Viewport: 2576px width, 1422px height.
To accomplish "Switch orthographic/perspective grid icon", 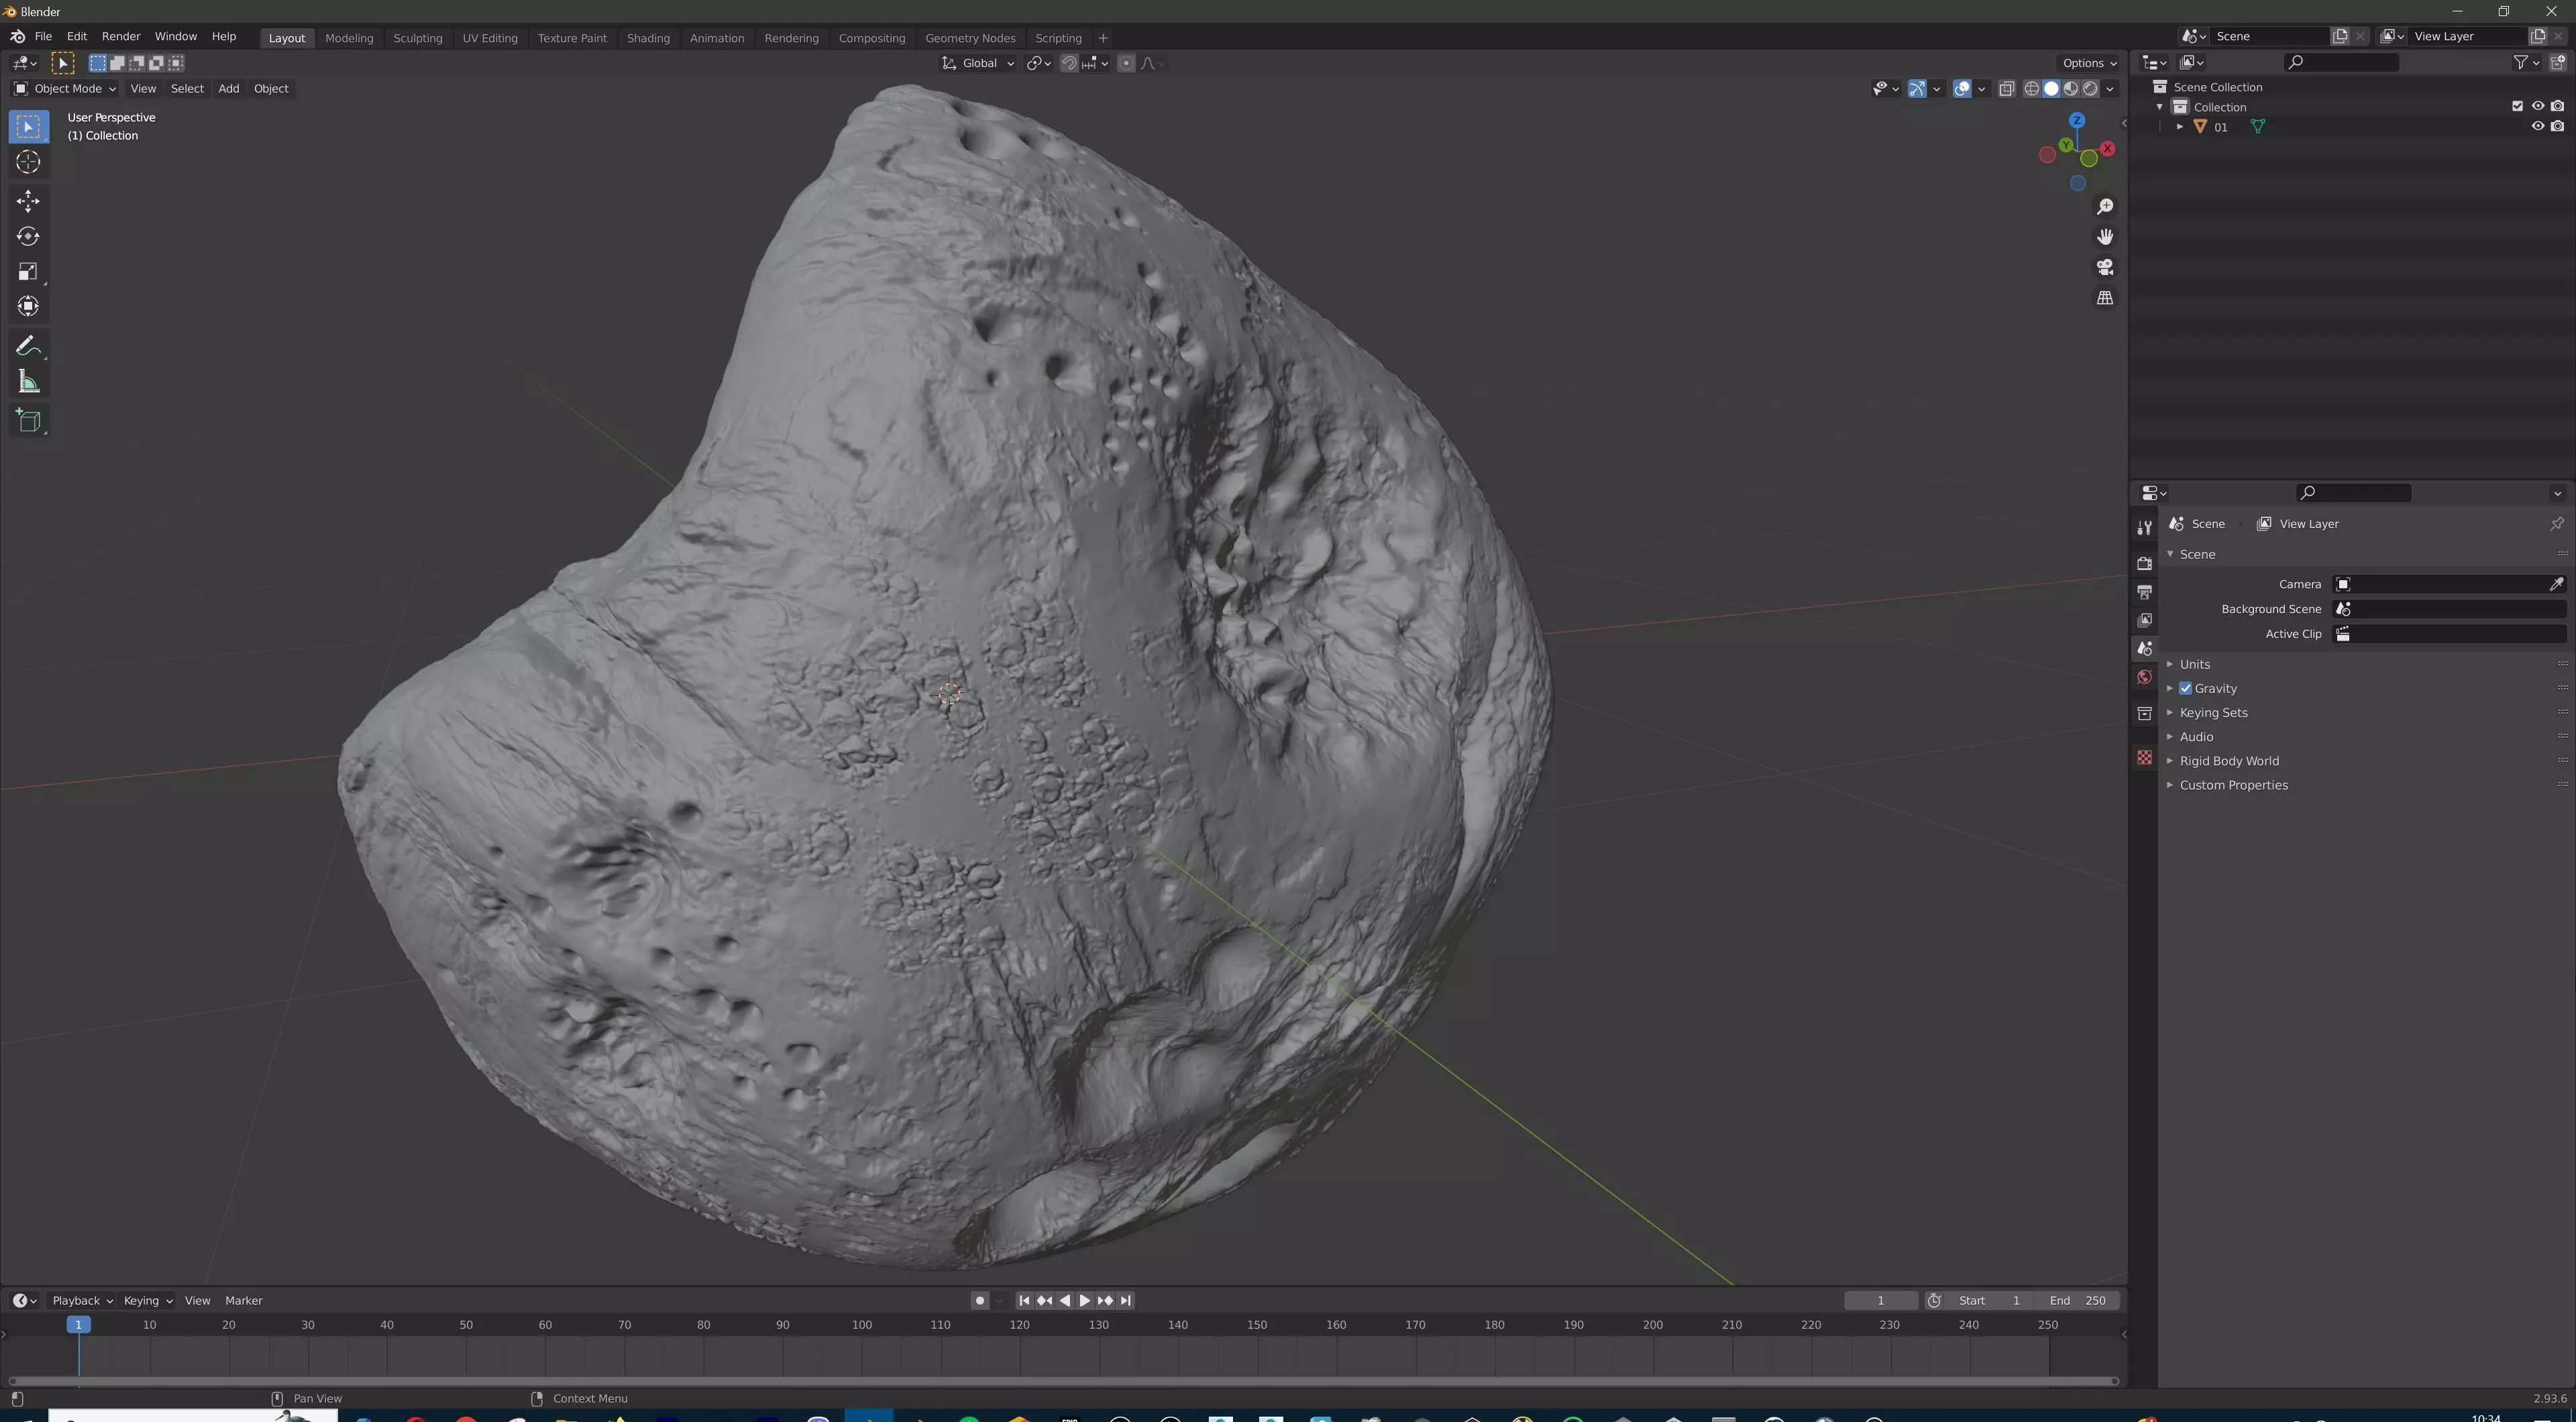I will click(x=2105, y=298).
